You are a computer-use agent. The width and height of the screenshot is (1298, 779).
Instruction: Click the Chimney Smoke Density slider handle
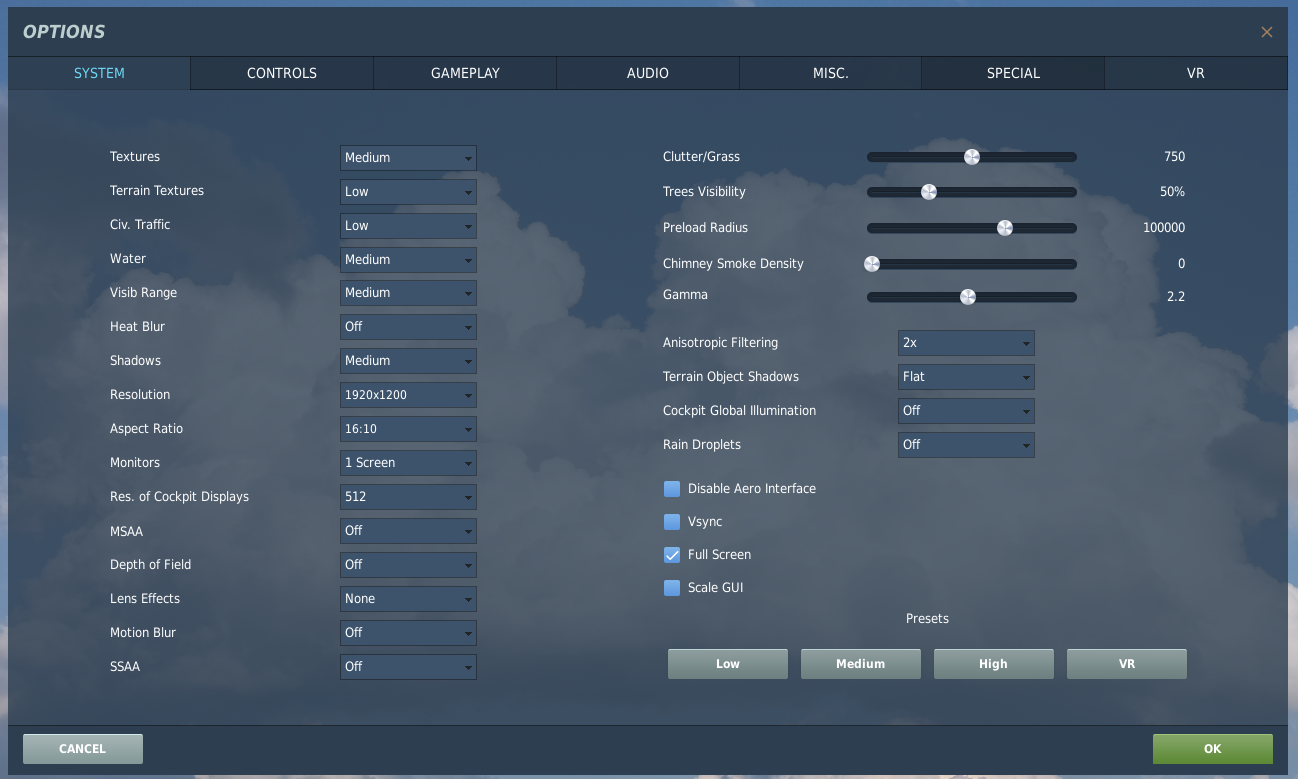872,264
